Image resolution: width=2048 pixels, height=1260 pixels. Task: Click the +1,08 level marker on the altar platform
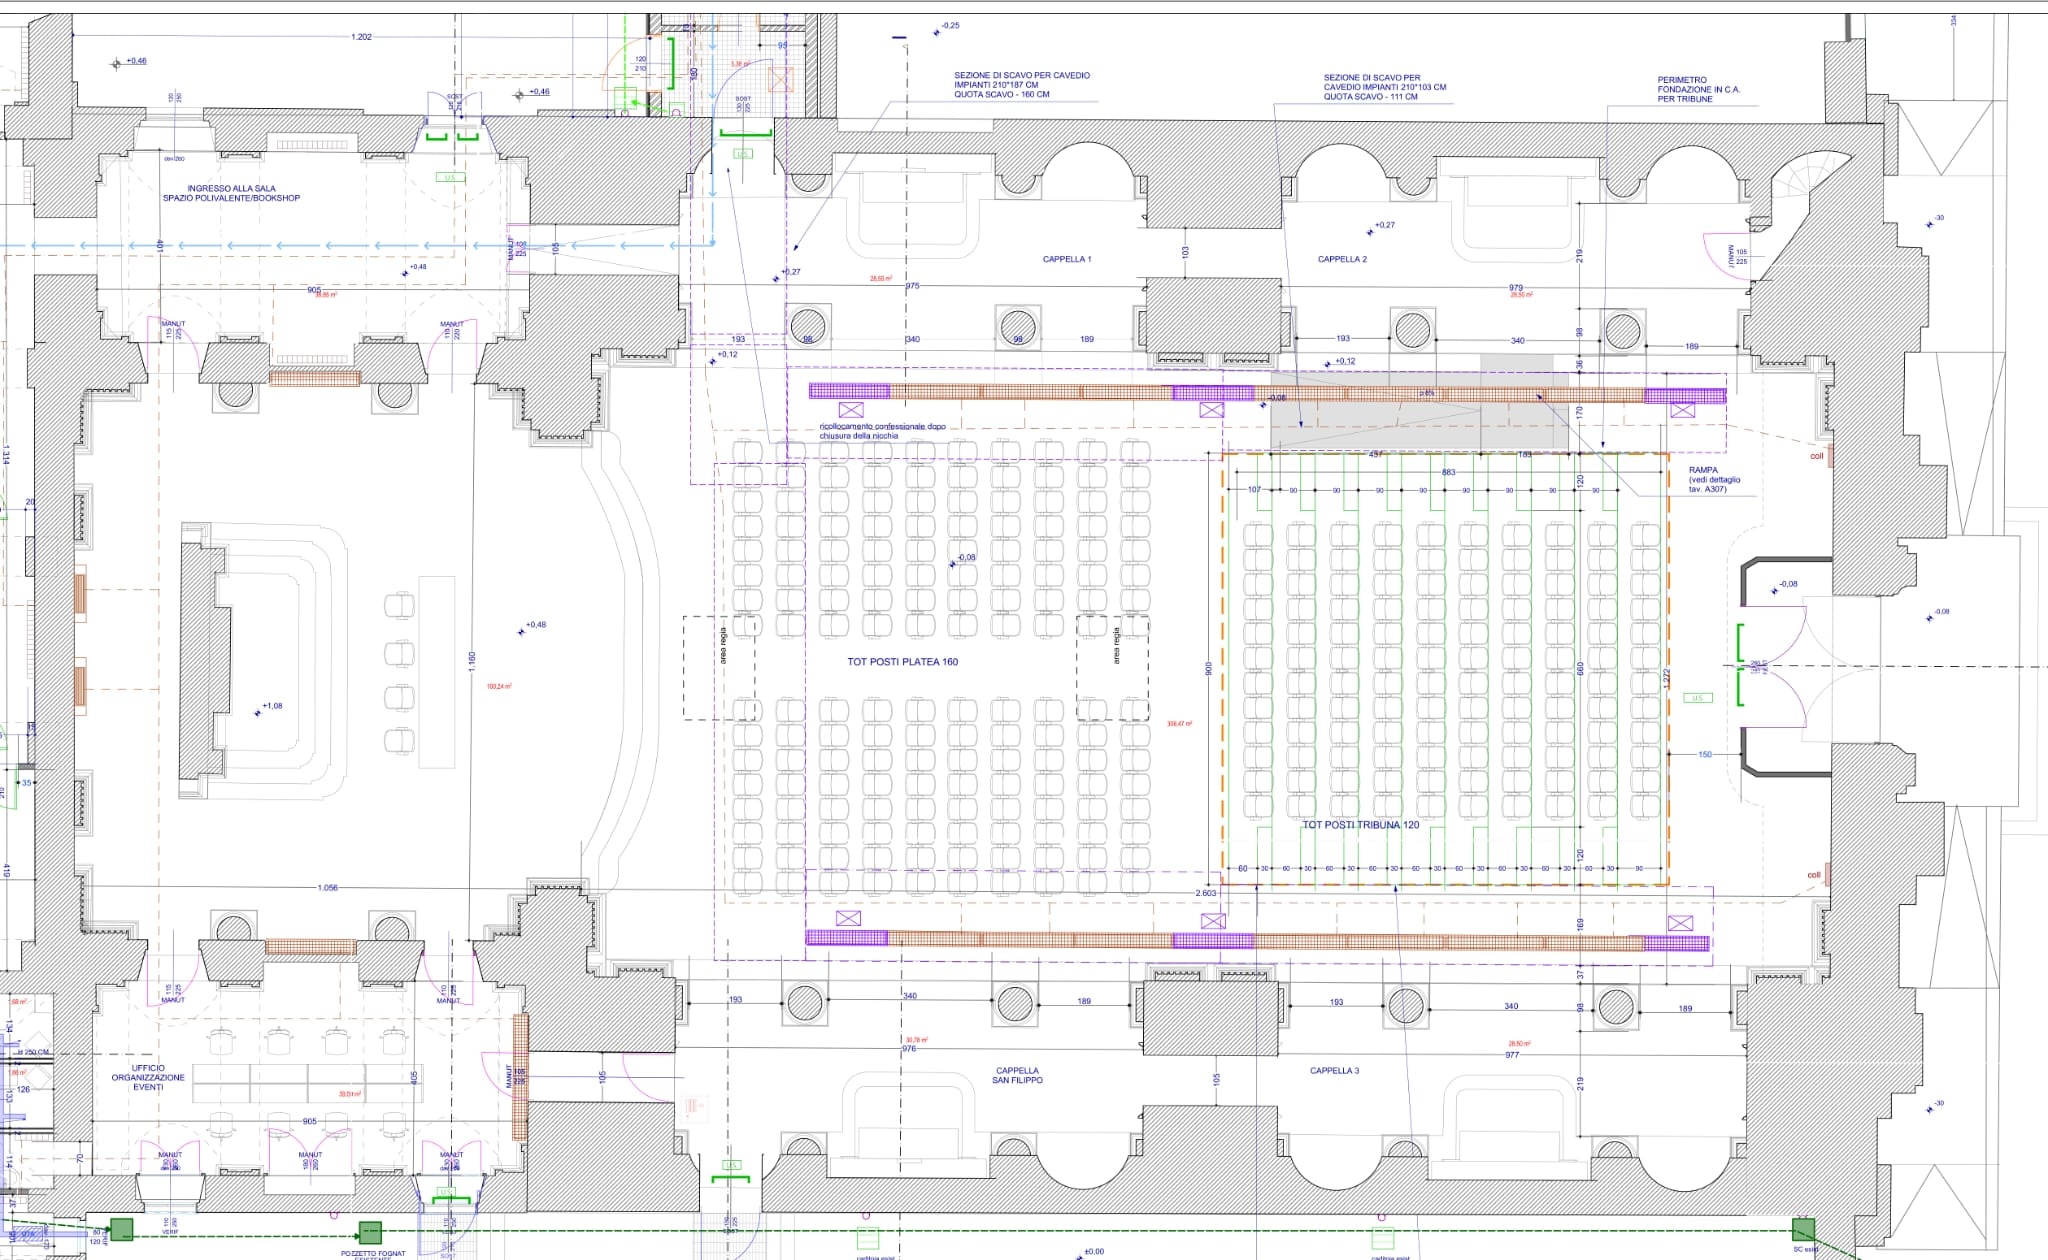click(x=272, y=706)
